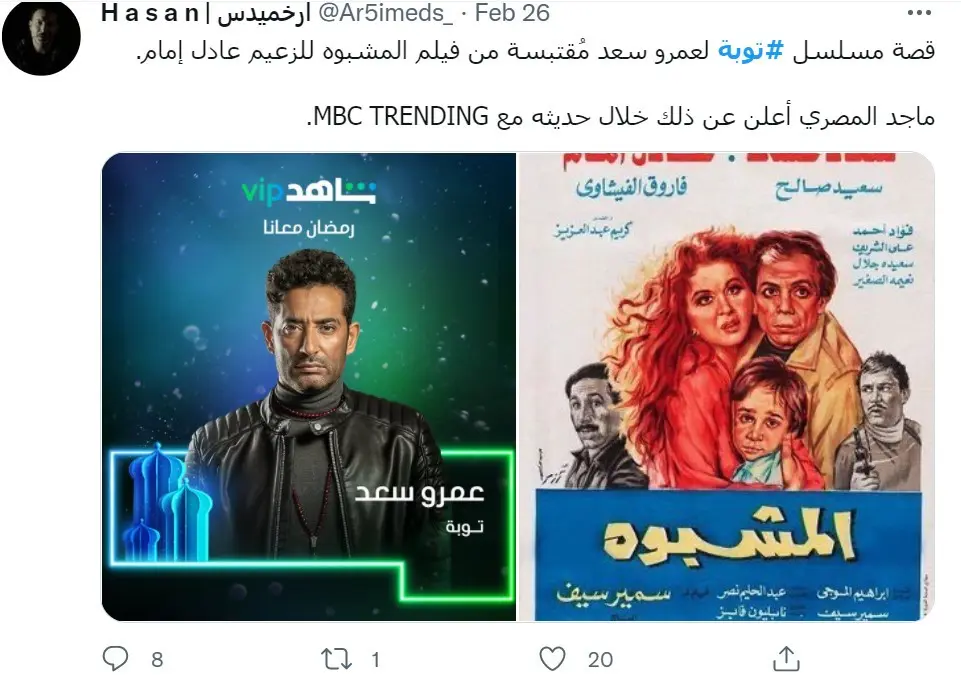Click the first tweet text line
Image resolution: width=961 pixels, height=675 pixels.
(536, 50)
